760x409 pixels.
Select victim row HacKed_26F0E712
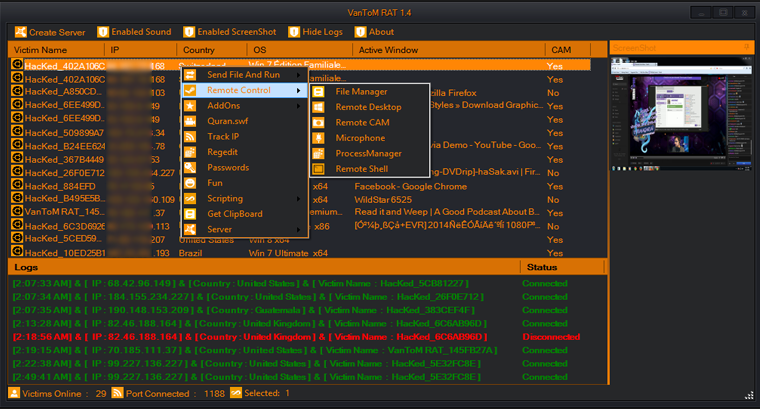301,173
